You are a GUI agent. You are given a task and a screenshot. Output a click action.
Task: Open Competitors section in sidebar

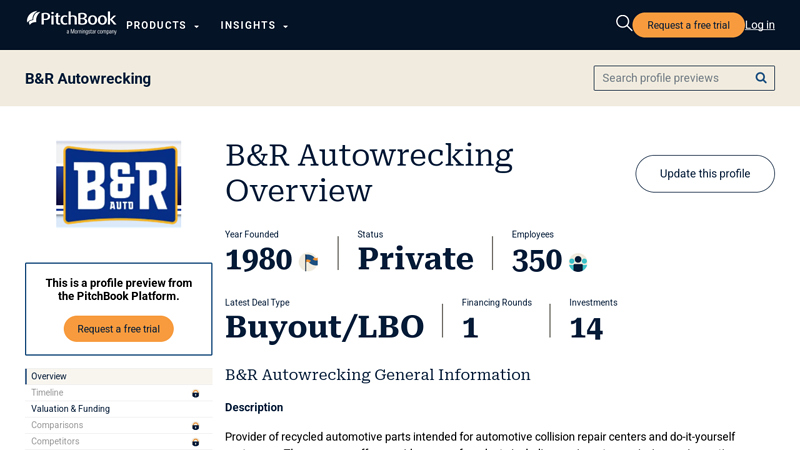(x=119, y=441)
